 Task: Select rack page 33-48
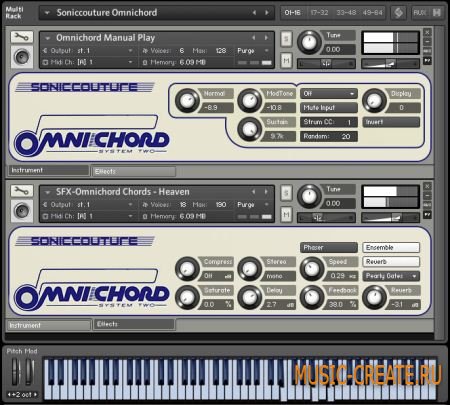click(x=346, y=13)
